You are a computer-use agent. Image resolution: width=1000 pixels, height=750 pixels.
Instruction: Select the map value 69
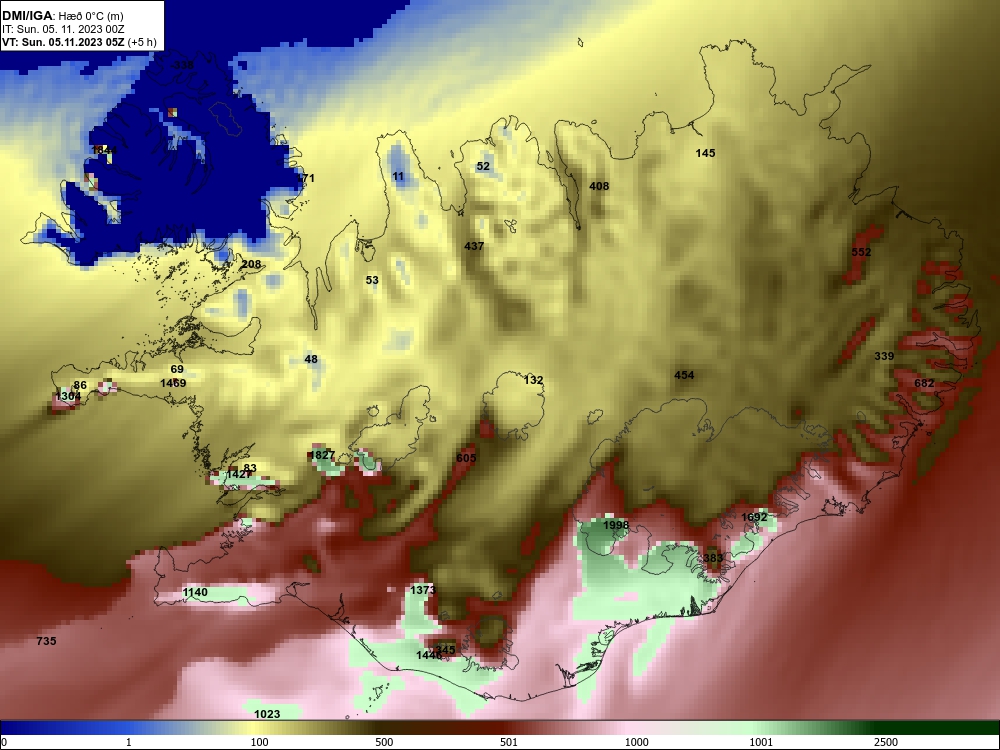(x=177, y=369)
